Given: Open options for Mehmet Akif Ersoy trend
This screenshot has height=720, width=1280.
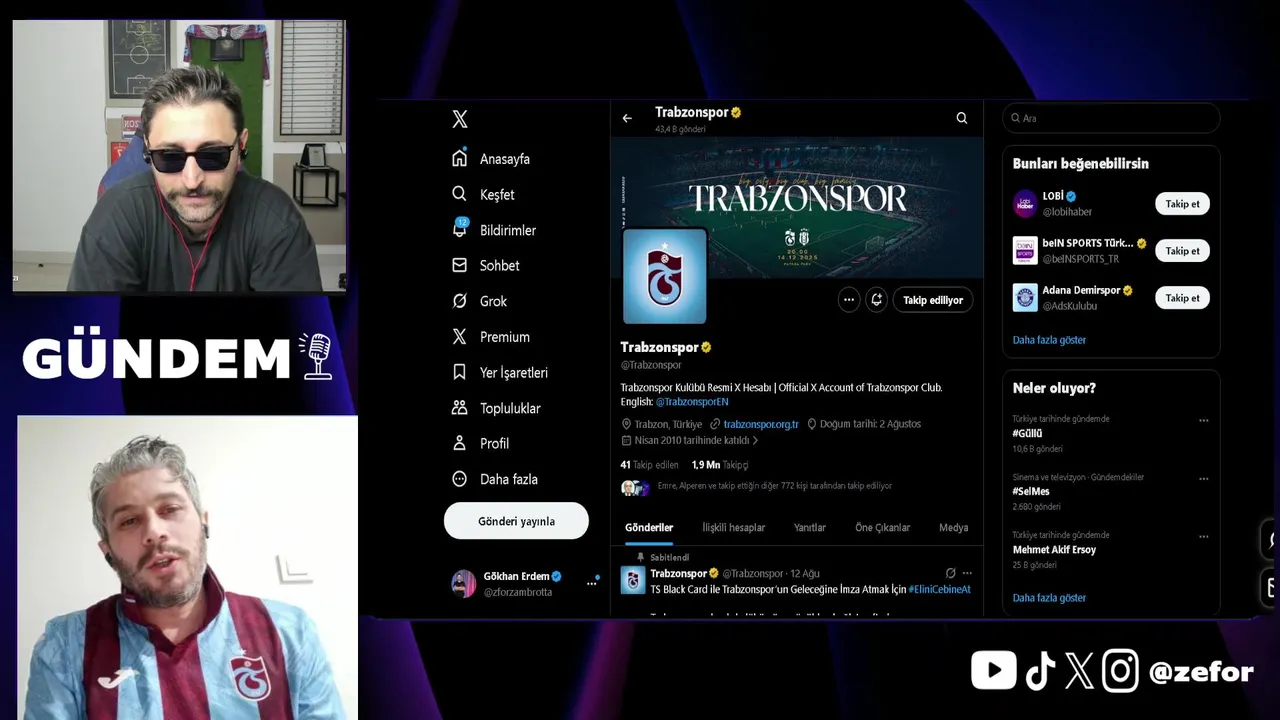Looking at the screenshot, I should [x=1204, y=536].
